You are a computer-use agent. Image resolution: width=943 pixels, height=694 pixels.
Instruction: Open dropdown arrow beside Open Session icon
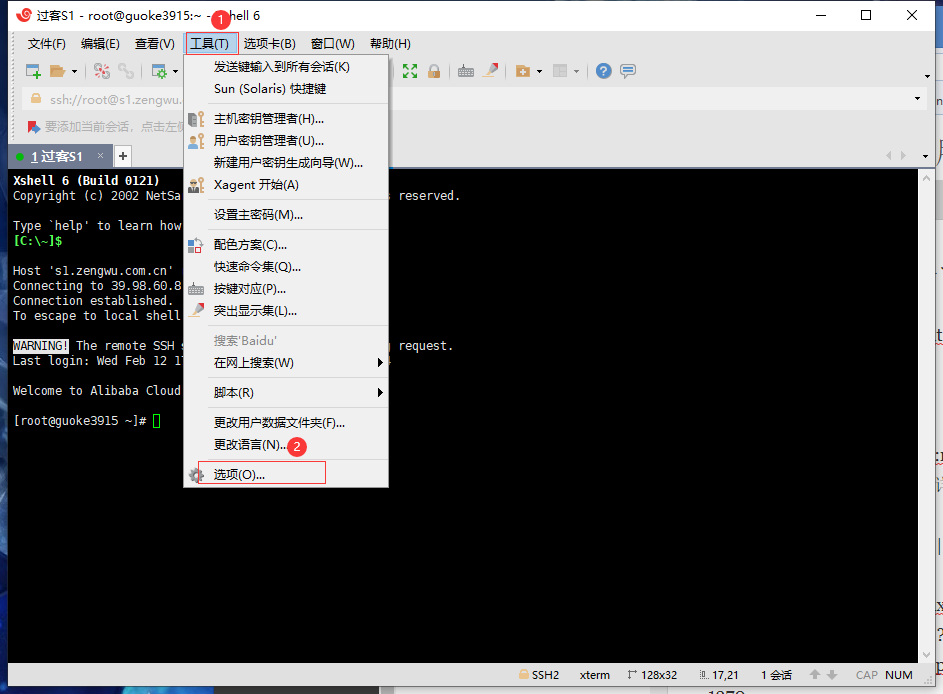[74, 71]
